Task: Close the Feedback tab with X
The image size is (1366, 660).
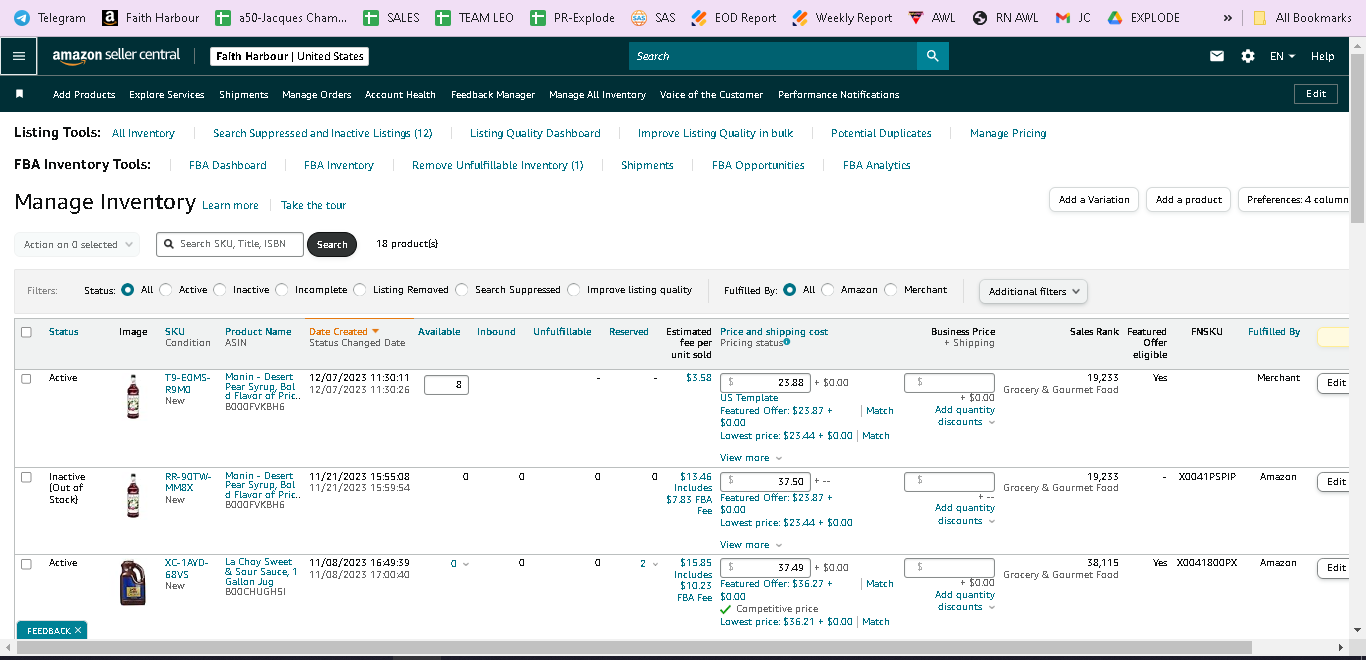Action: point(78,630)
